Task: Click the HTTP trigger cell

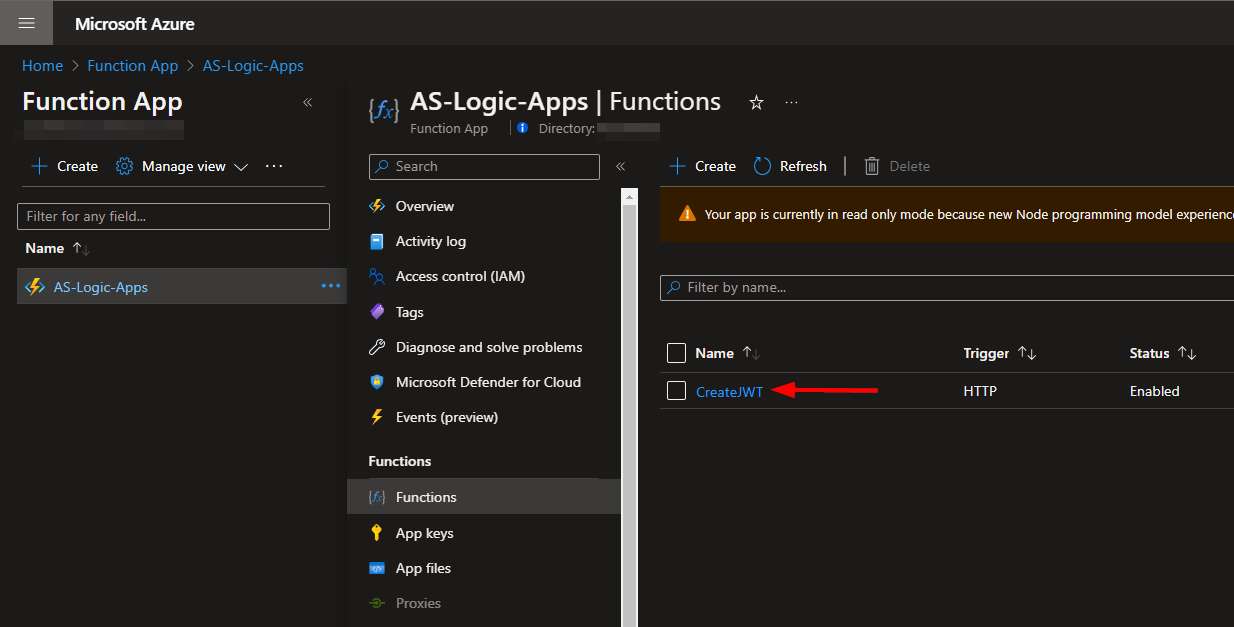Action: pos(980,391)
